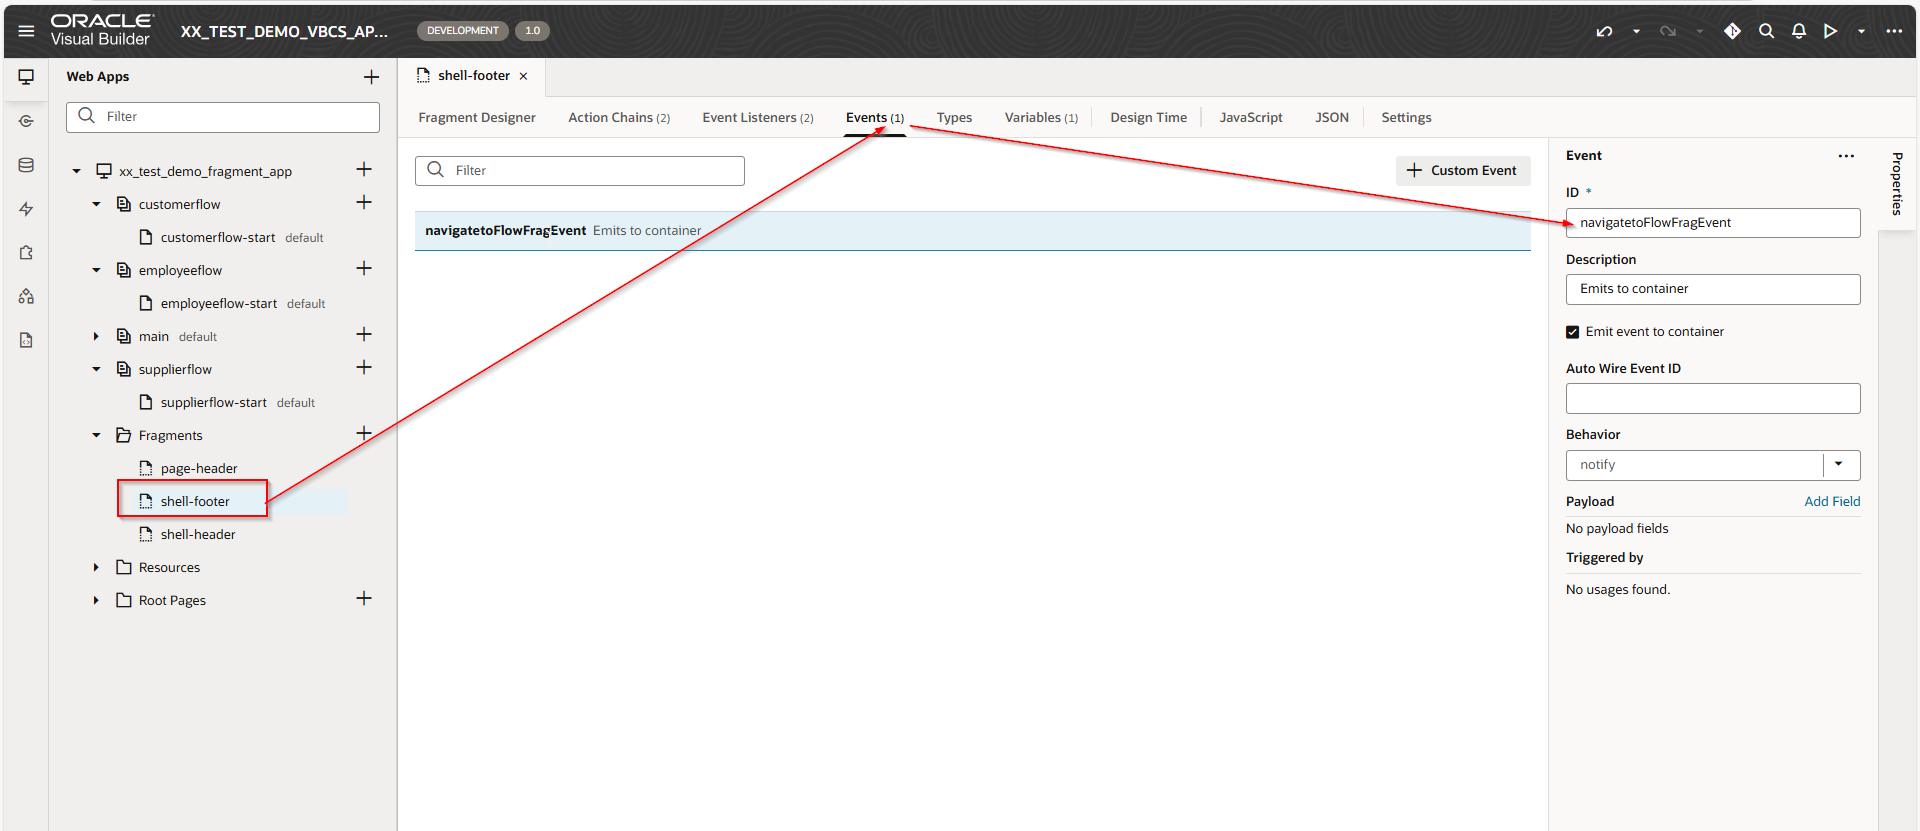Click the search magnifier icon in header
The image size is (1920, 831).
click(x=1766, y=31)
